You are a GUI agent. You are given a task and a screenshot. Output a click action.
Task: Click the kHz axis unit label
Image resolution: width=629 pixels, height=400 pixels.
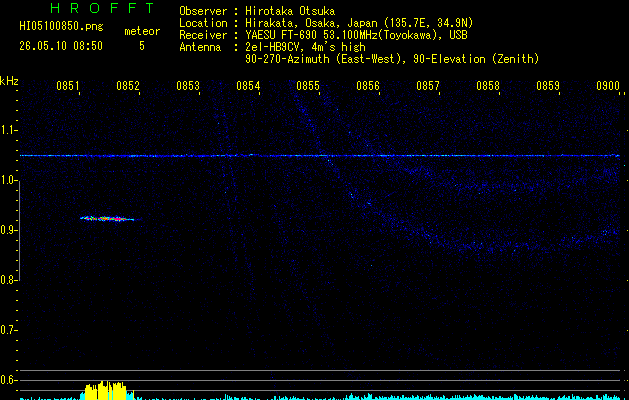point(9,81)
